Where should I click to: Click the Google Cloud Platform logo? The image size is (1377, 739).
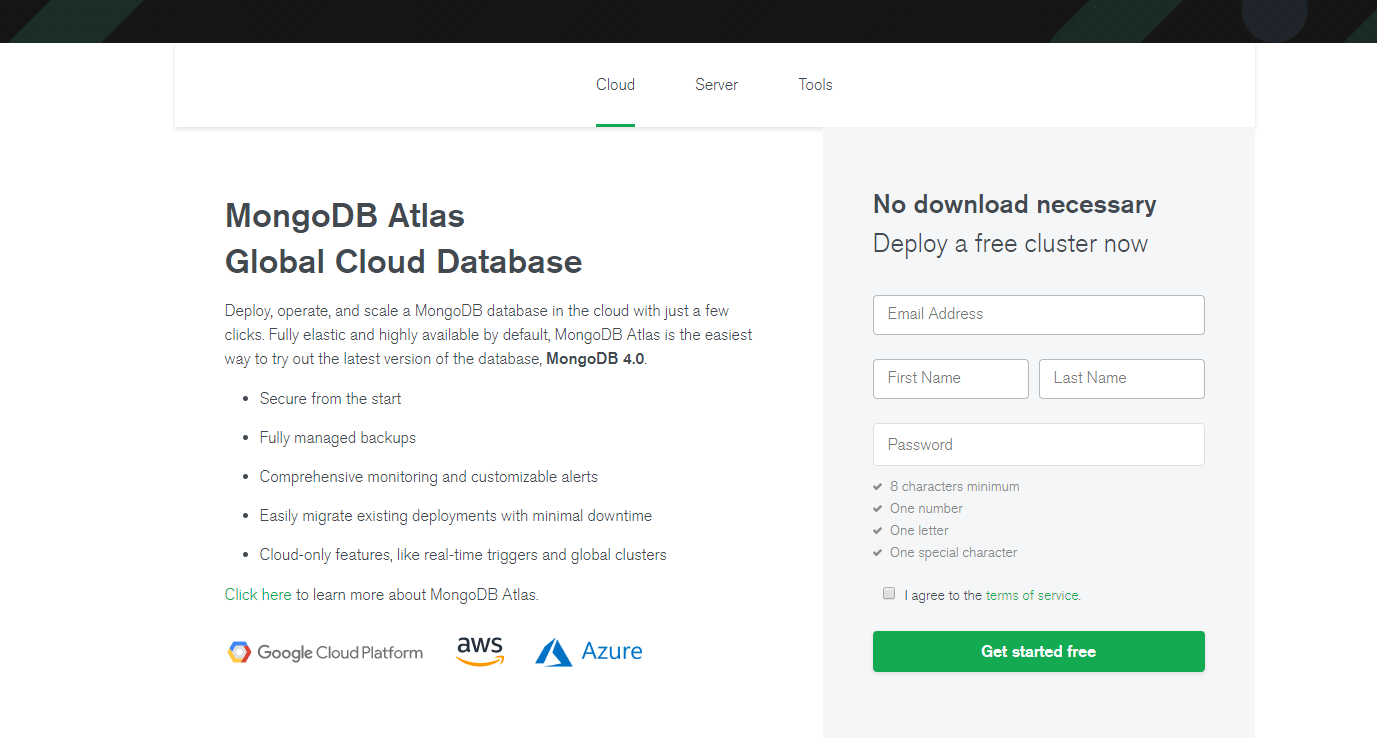coord(325,653)
